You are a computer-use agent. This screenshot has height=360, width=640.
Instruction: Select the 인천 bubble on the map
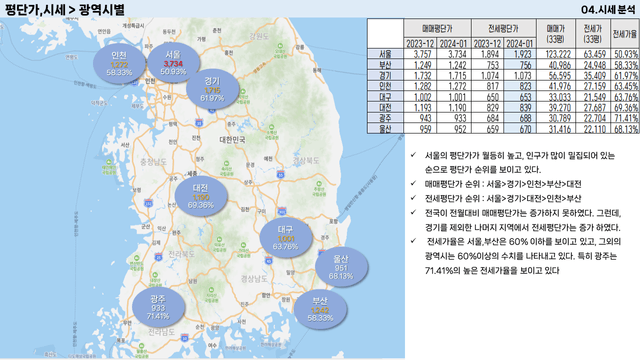pyautogui.click(x=119, y=63)
